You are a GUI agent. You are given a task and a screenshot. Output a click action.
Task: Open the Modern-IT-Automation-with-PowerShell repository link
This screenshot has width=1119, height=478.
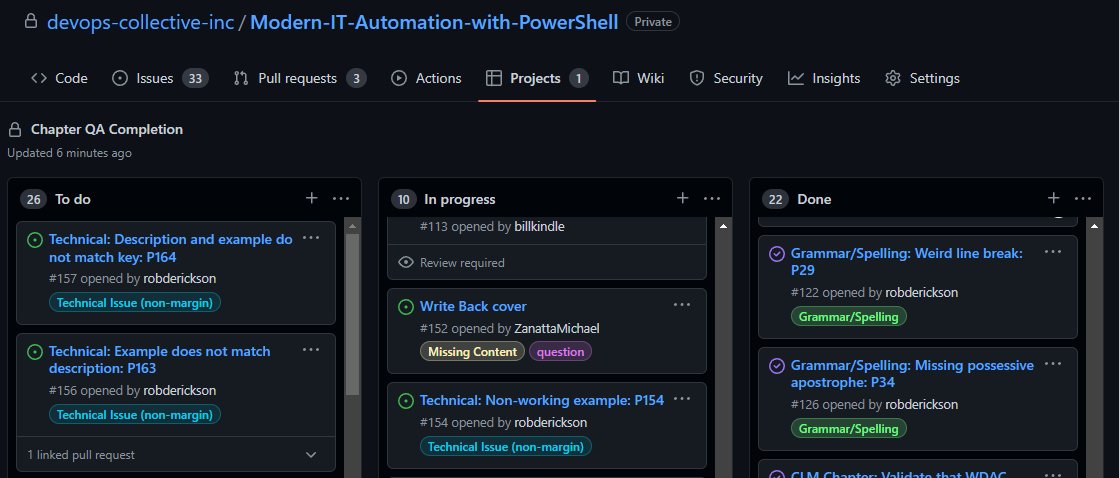tap(434, 22)
